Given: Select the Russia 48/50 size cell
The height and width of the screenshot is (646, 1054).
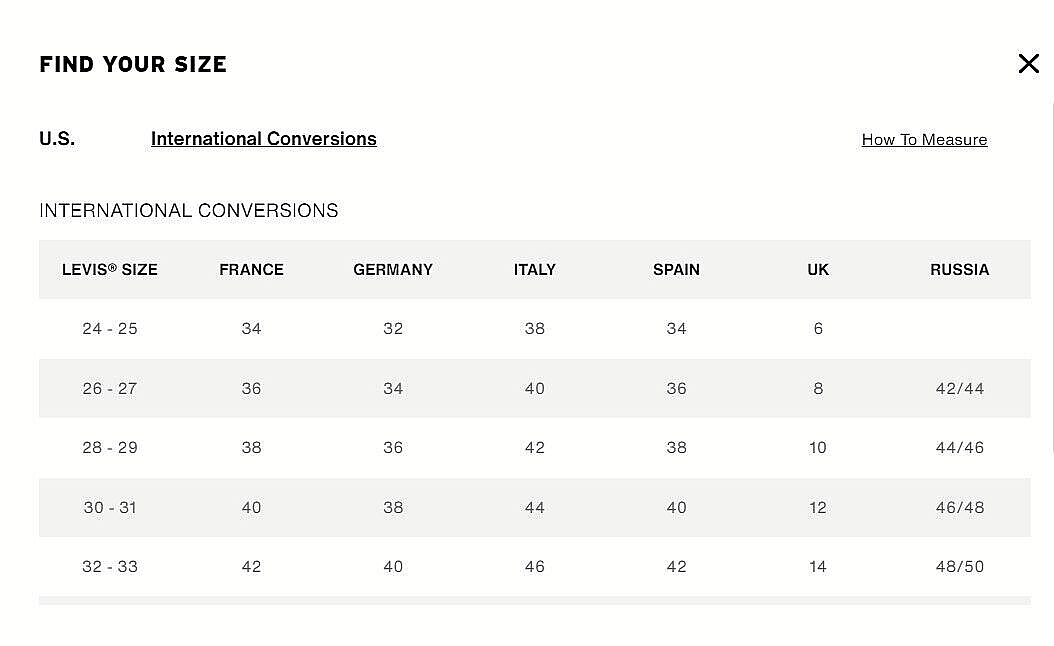Looking at the screenshot, I should coord(959,567).
